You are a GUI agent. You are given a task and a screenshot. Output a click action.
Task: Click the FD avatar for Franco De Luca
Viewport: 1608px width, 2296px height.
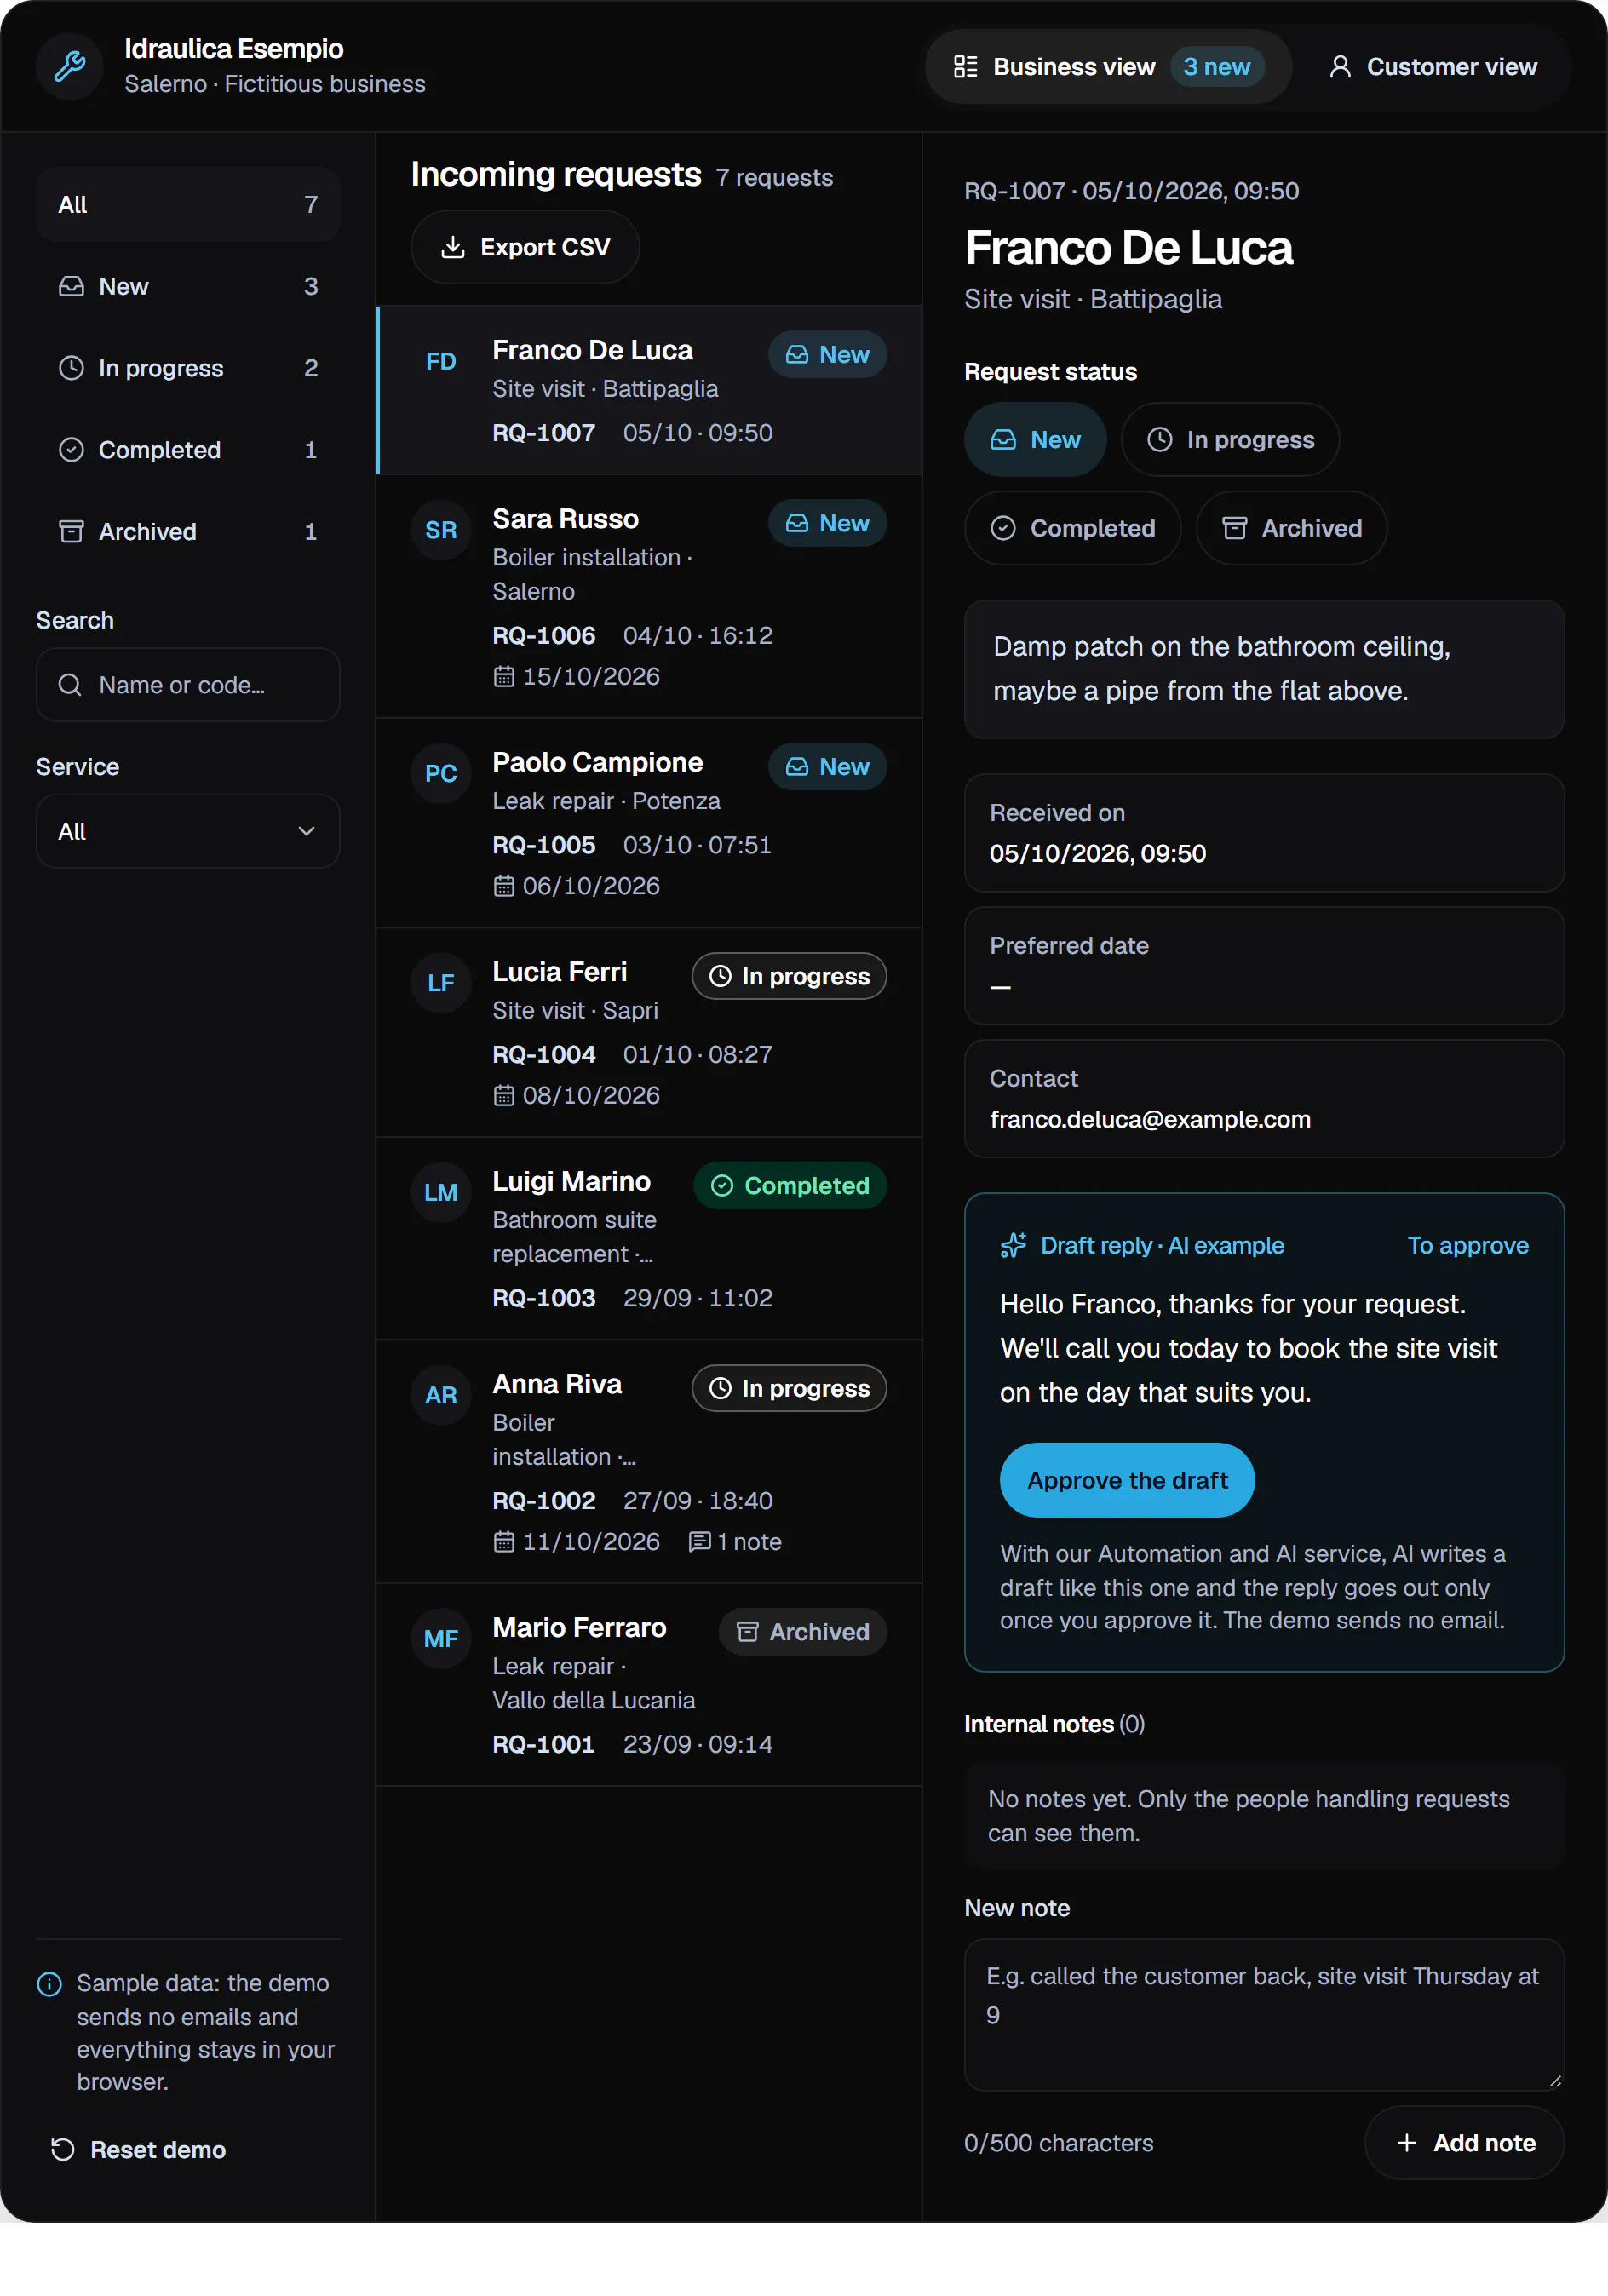(x=441, y=362)
